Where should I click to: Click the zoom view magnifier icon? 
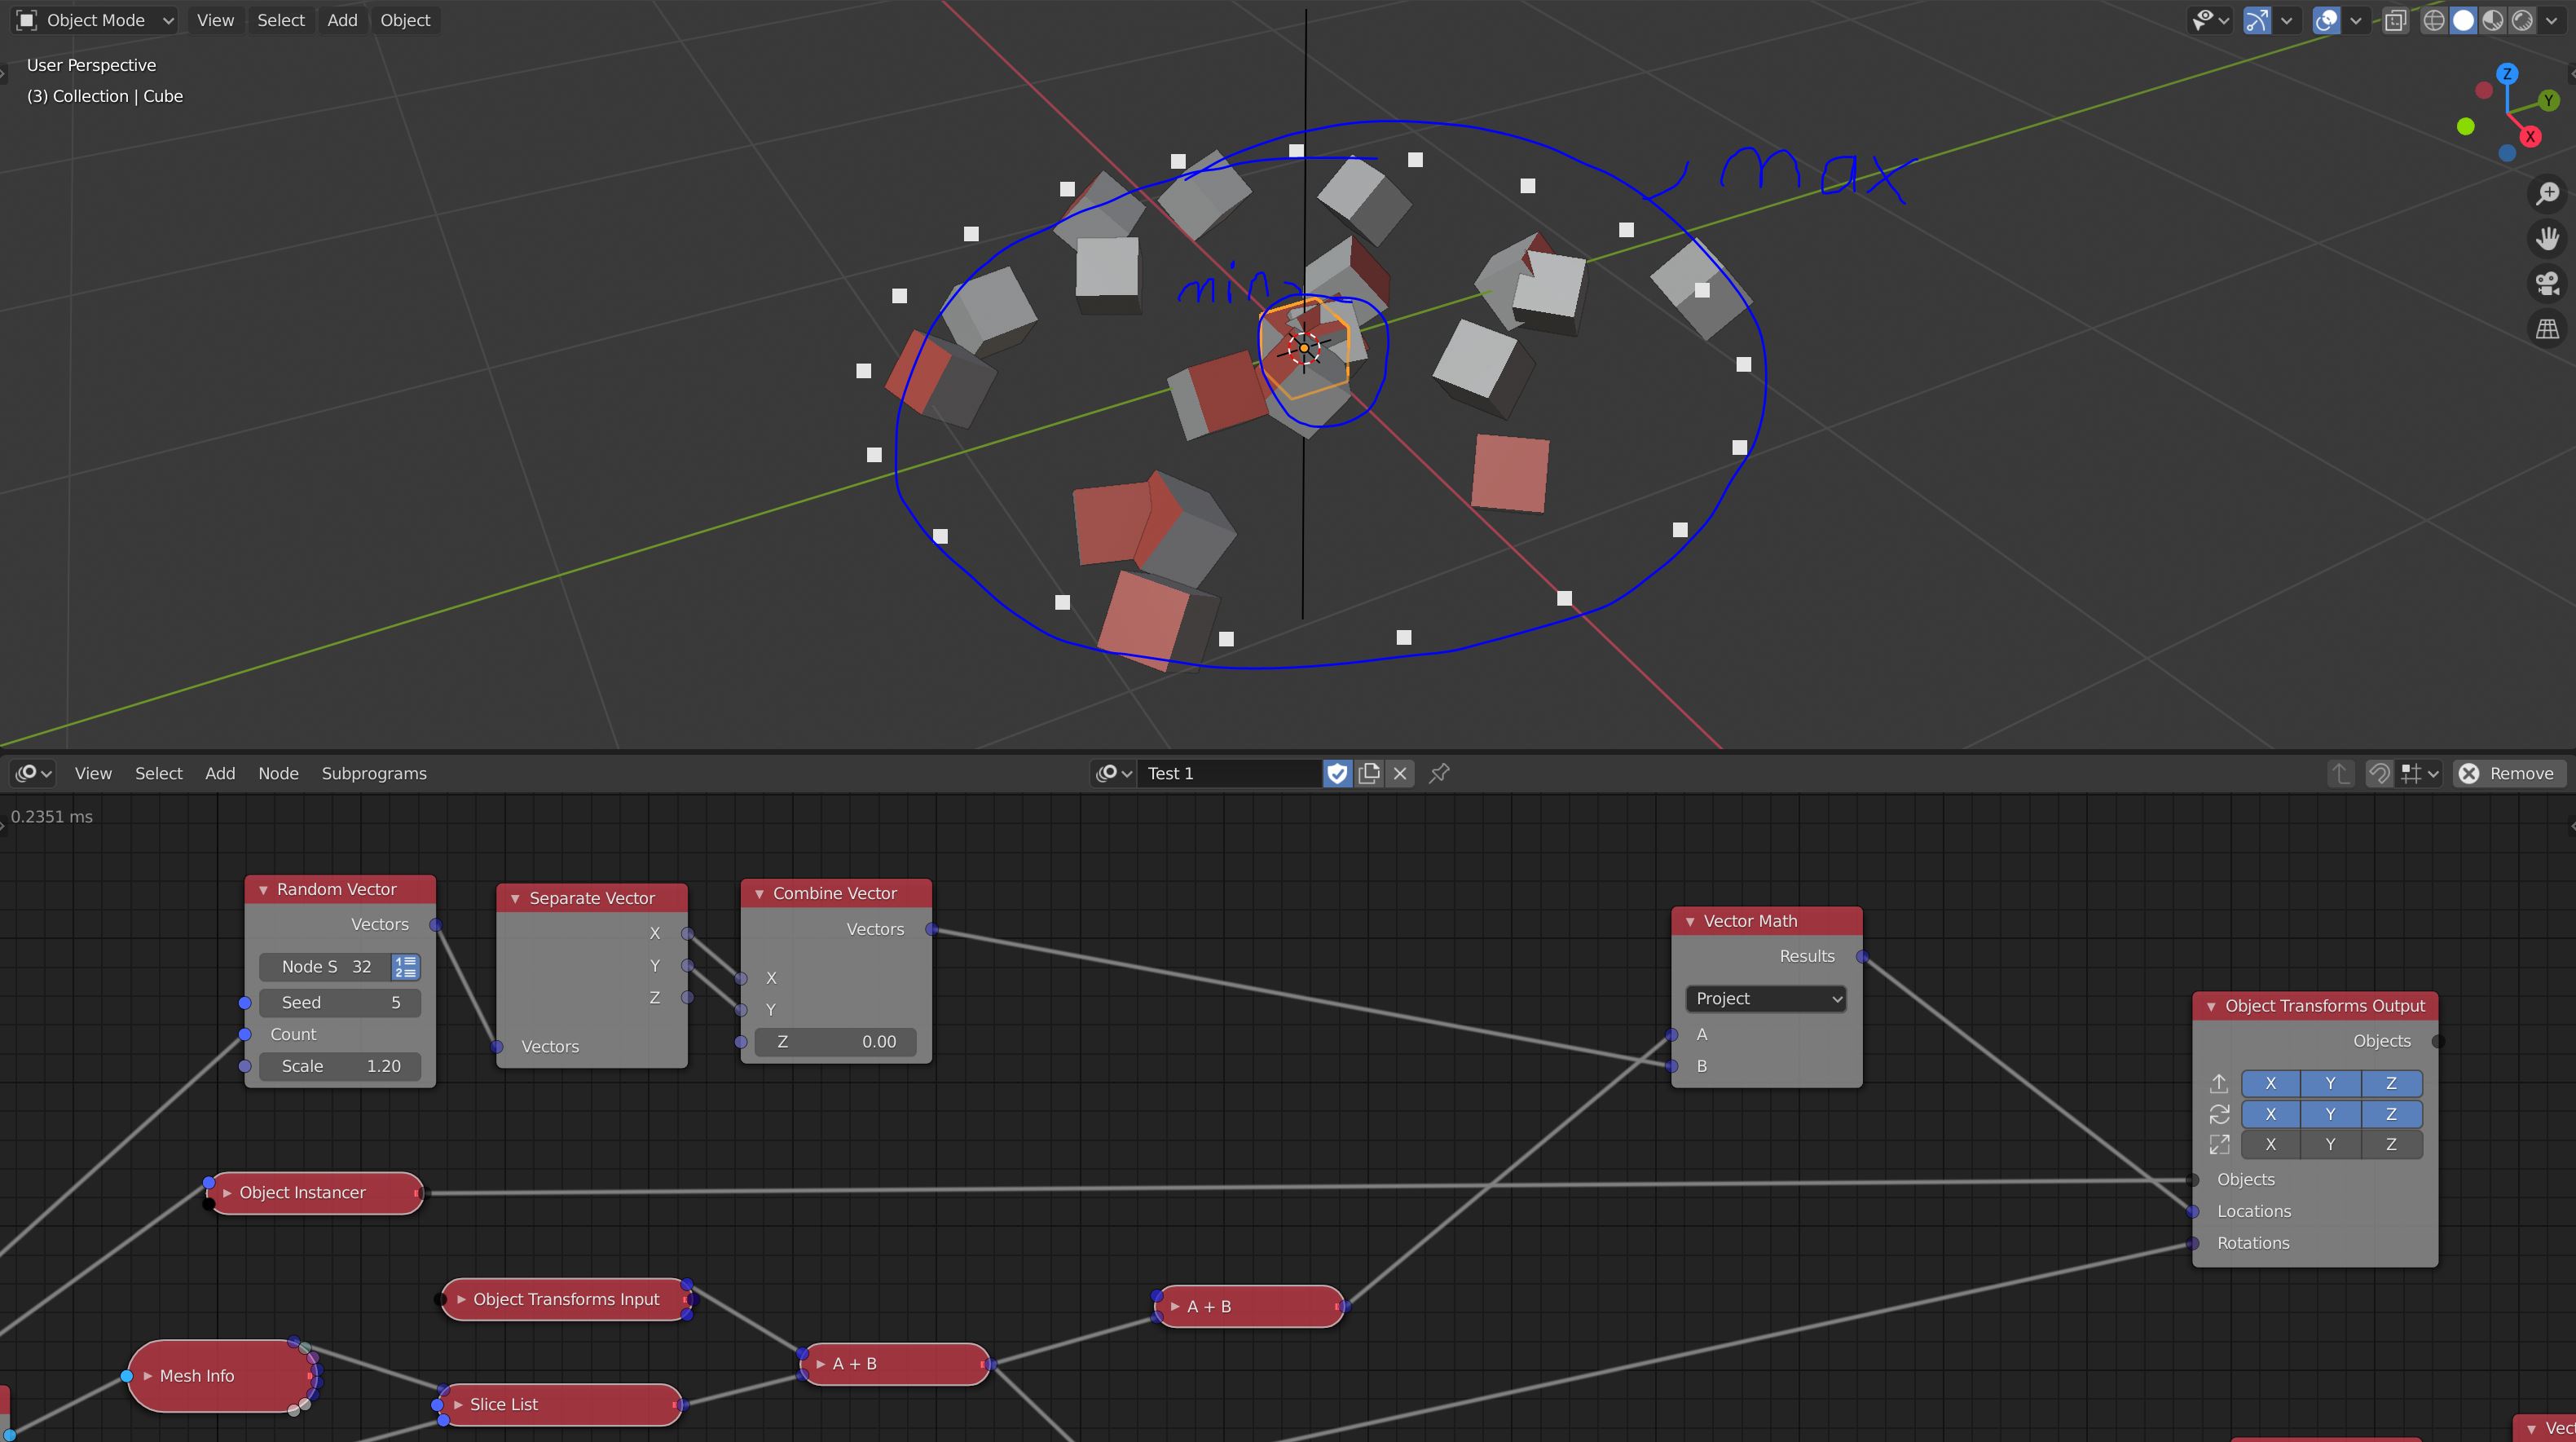[2547, 193]
